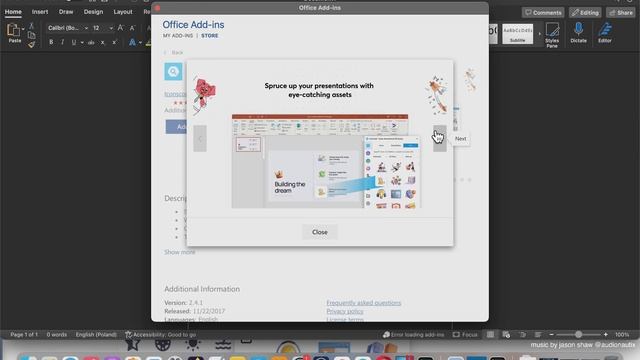Open the Editing mode menu
The height and width of the screenshot is (360, 640).
(585, 13)
